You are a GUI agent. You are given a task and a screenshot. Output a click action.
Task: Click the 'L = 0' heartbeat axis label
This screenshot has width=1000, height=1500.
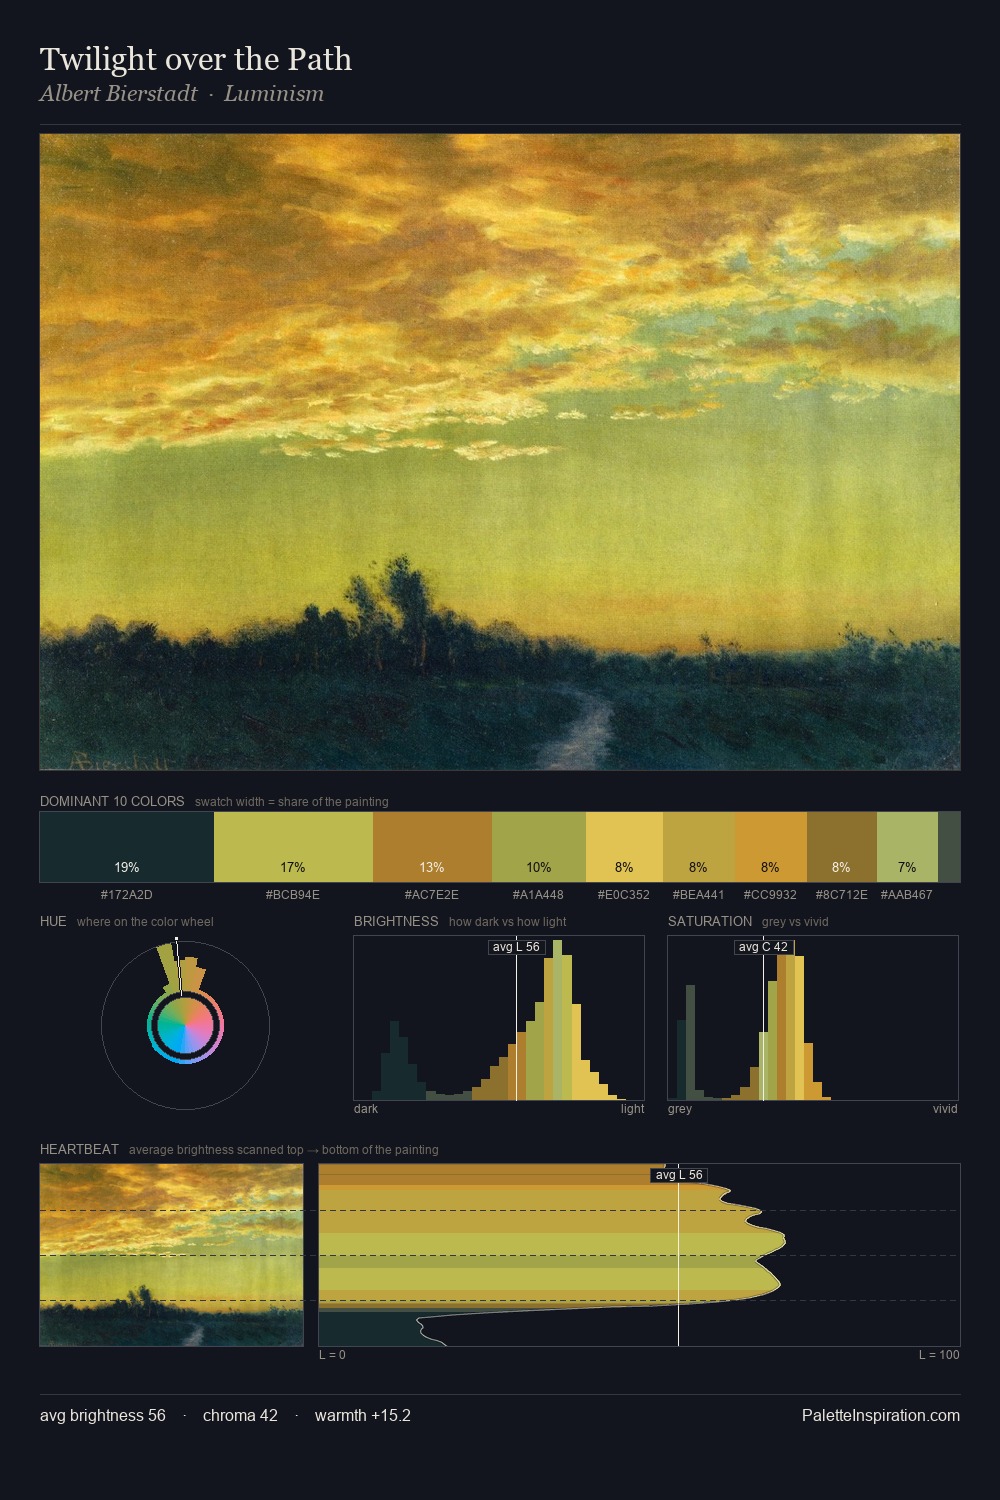pos(333,1355)
